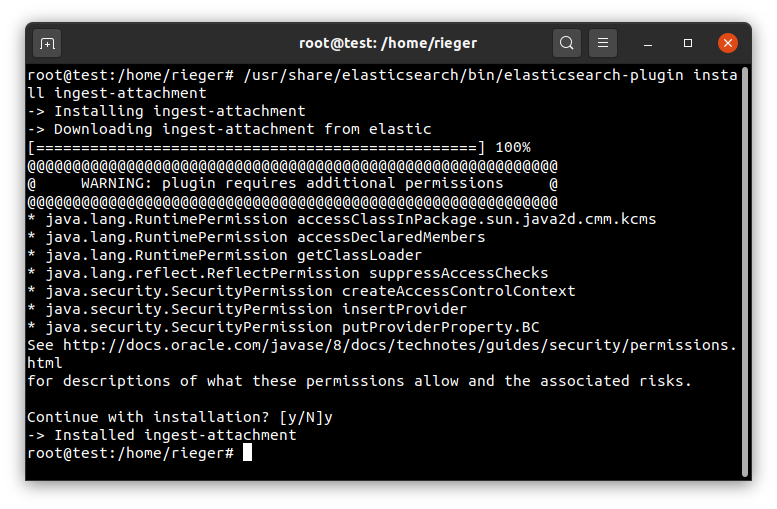Click the terminal vertical scrollbar
The width and height of the screenshot is (777, 509).
[744, 272]
